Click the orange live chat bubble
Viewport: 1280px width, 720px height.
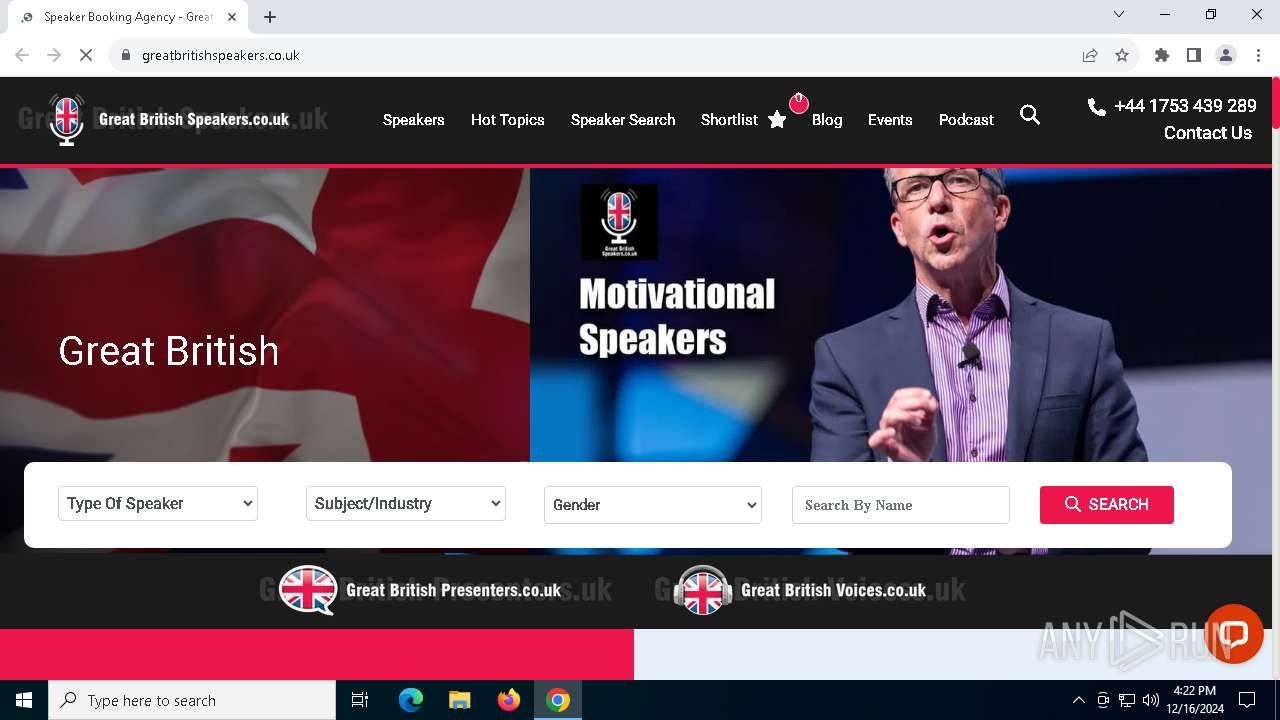pyautogui.click(x=1234, y=634)
